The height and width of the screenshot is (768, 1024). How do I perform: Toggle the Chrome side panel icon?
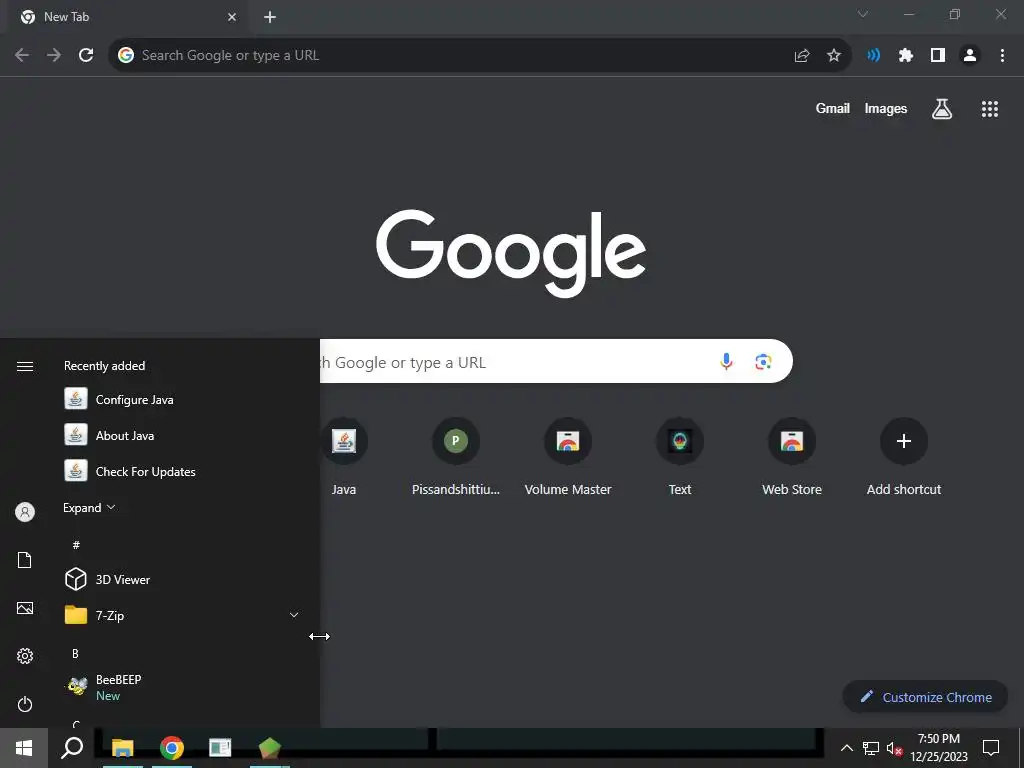point(938,55)
